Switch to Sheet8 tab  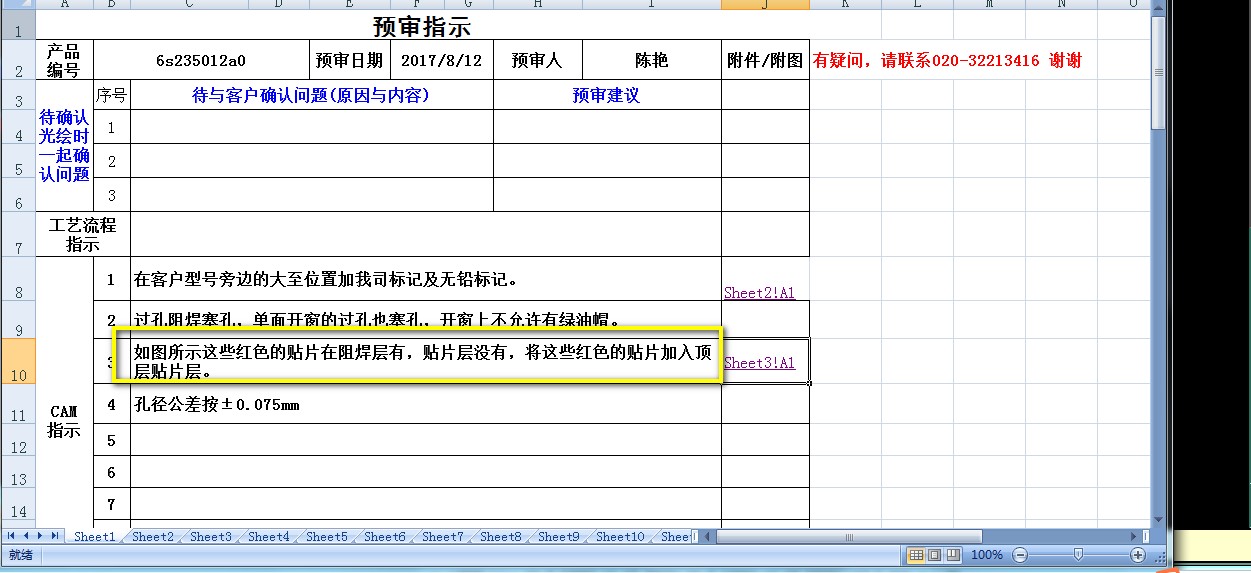coord(501,537)
